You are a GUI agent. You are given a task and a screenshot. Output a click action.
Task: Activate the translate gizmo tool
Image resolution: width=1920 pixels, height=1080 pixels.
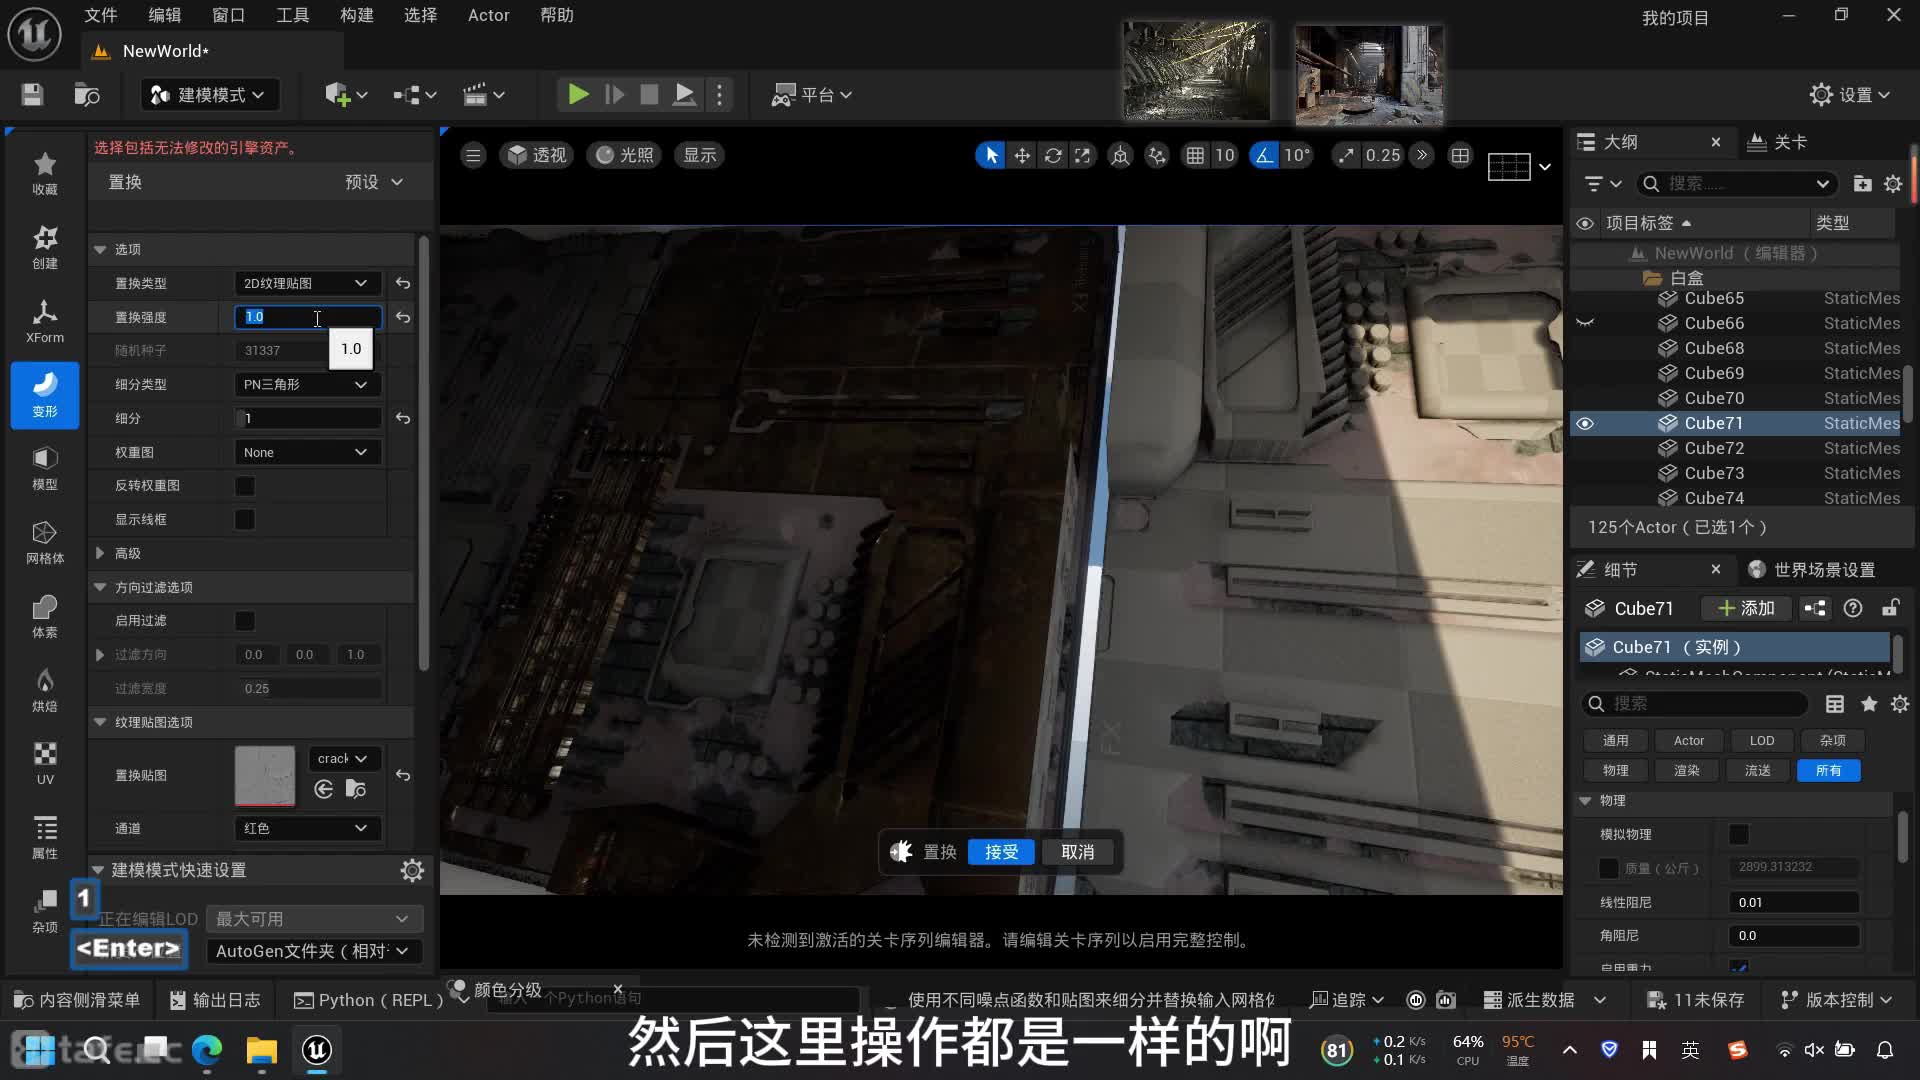[x=1022, y=155]
